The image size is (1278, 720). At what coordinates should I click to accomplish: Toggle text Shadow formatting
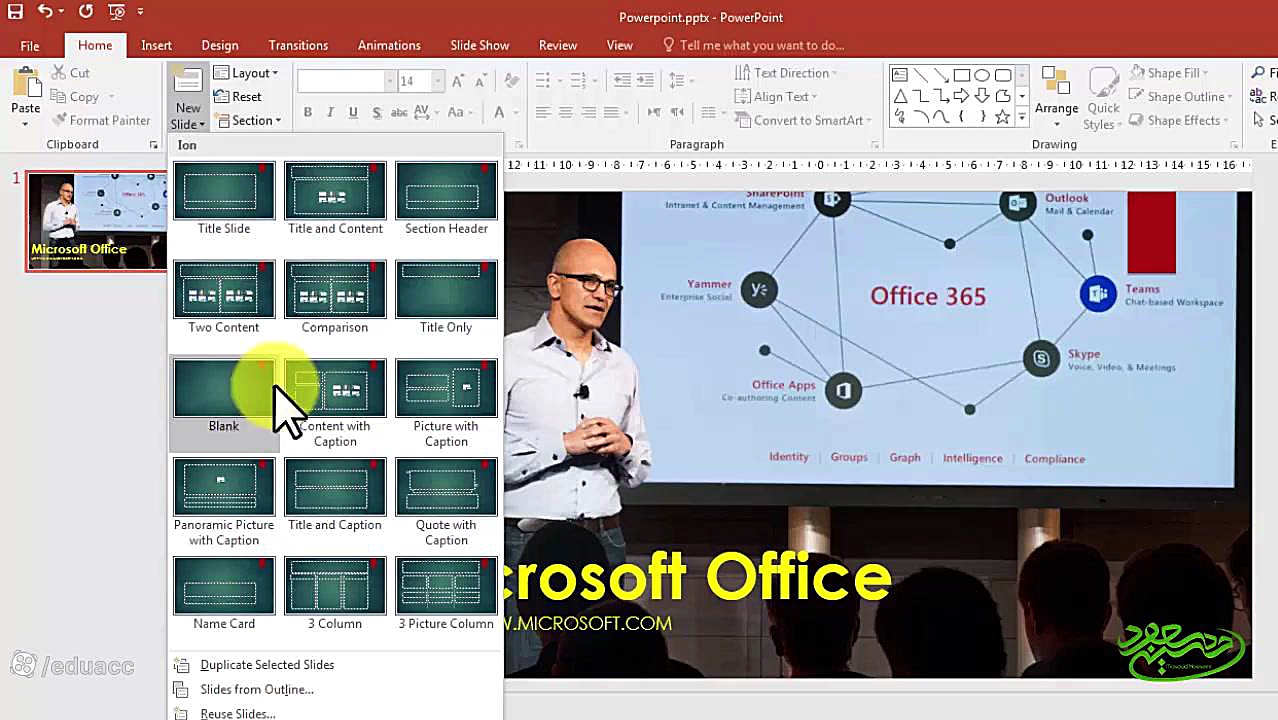pyautogui.click(x=376, y=112)
